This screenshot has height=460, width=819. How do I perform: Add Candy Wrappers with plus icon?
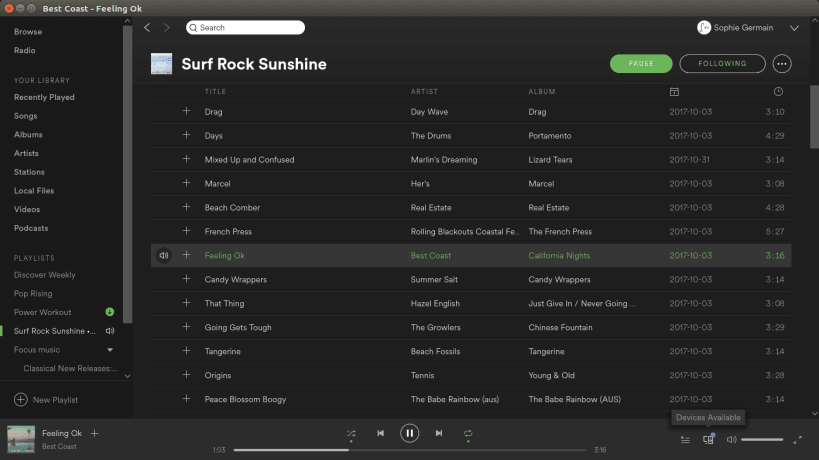186,279
